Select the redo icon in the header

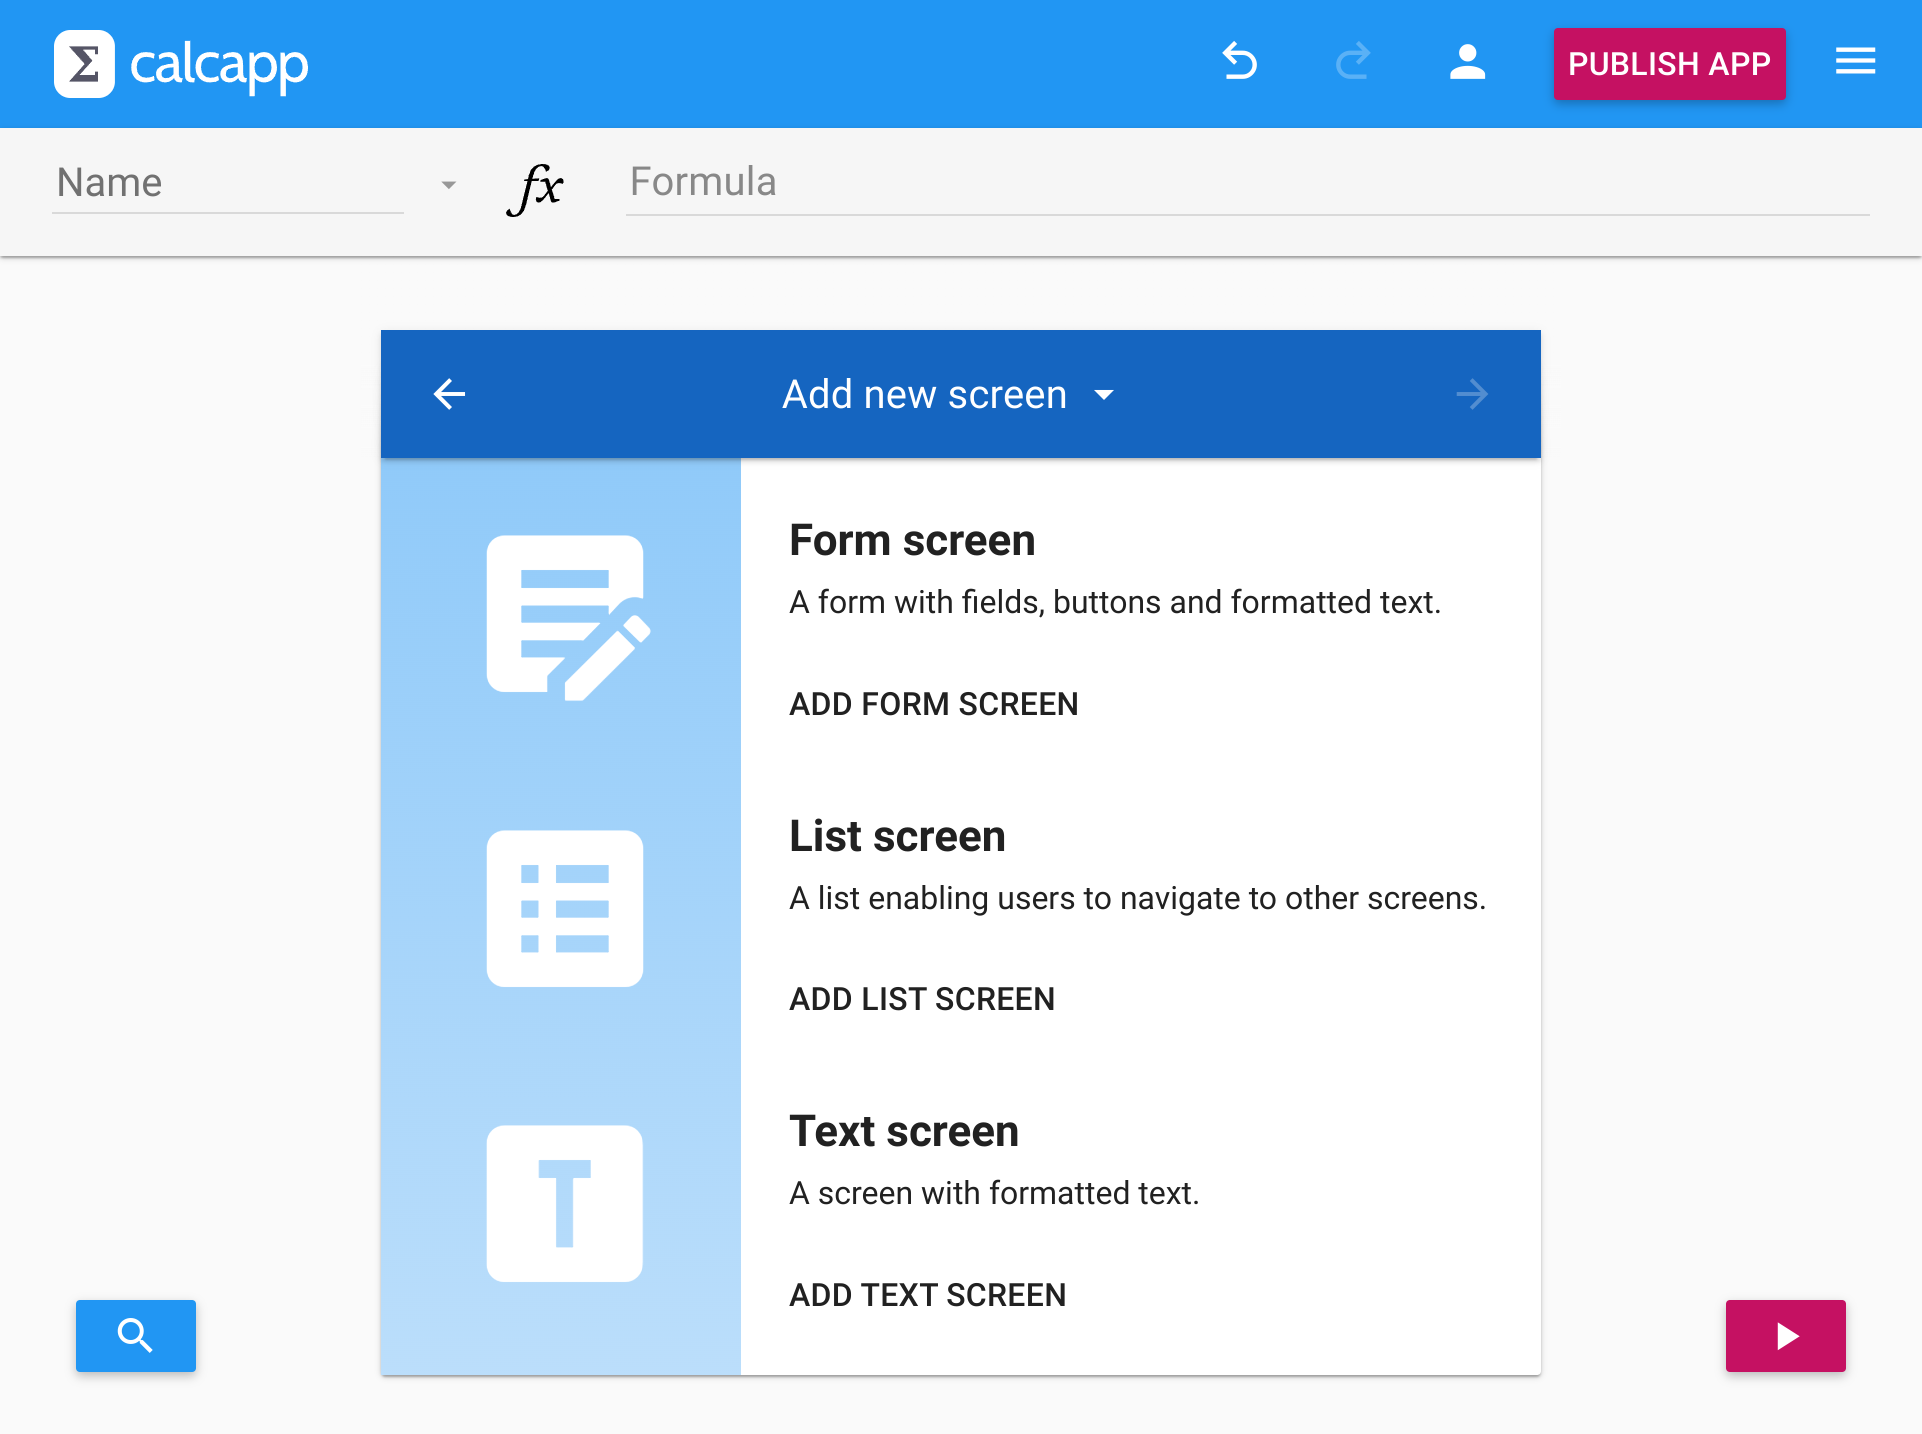[1353, 62]
